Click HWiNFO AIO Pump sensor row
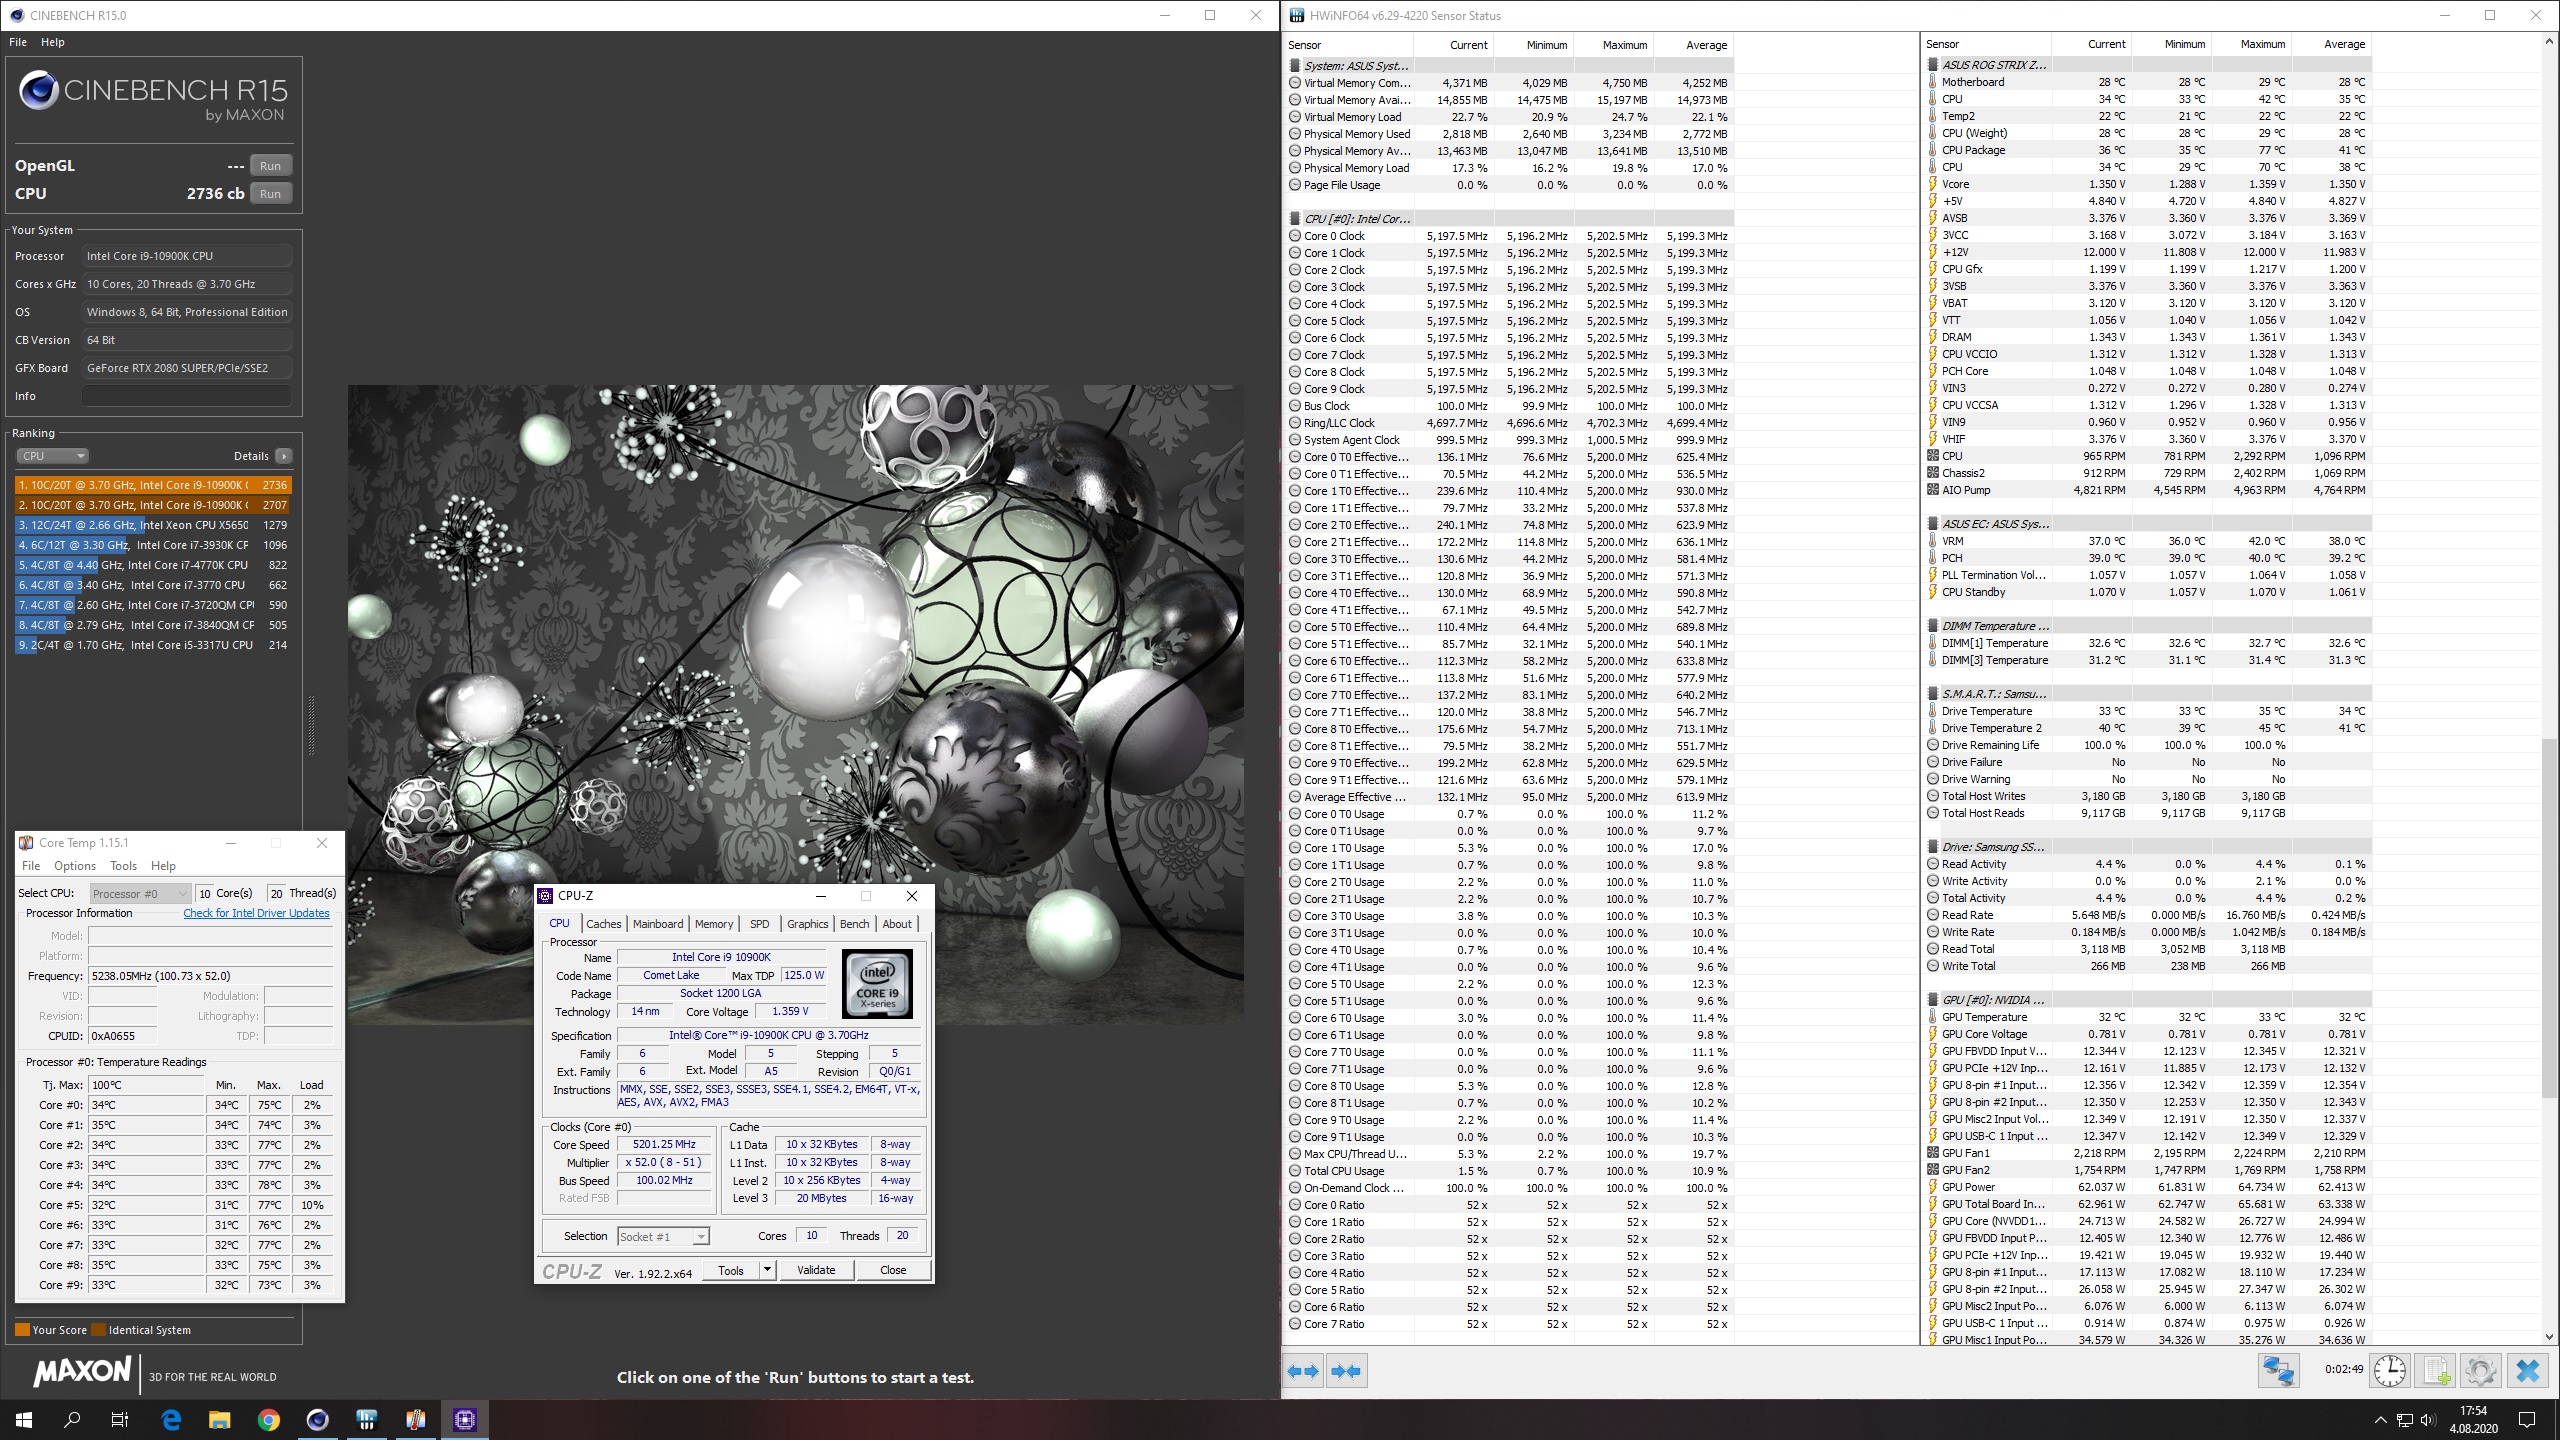Image resolution: width=2560 pixels, height=1440 pixels. point(2148,490)
